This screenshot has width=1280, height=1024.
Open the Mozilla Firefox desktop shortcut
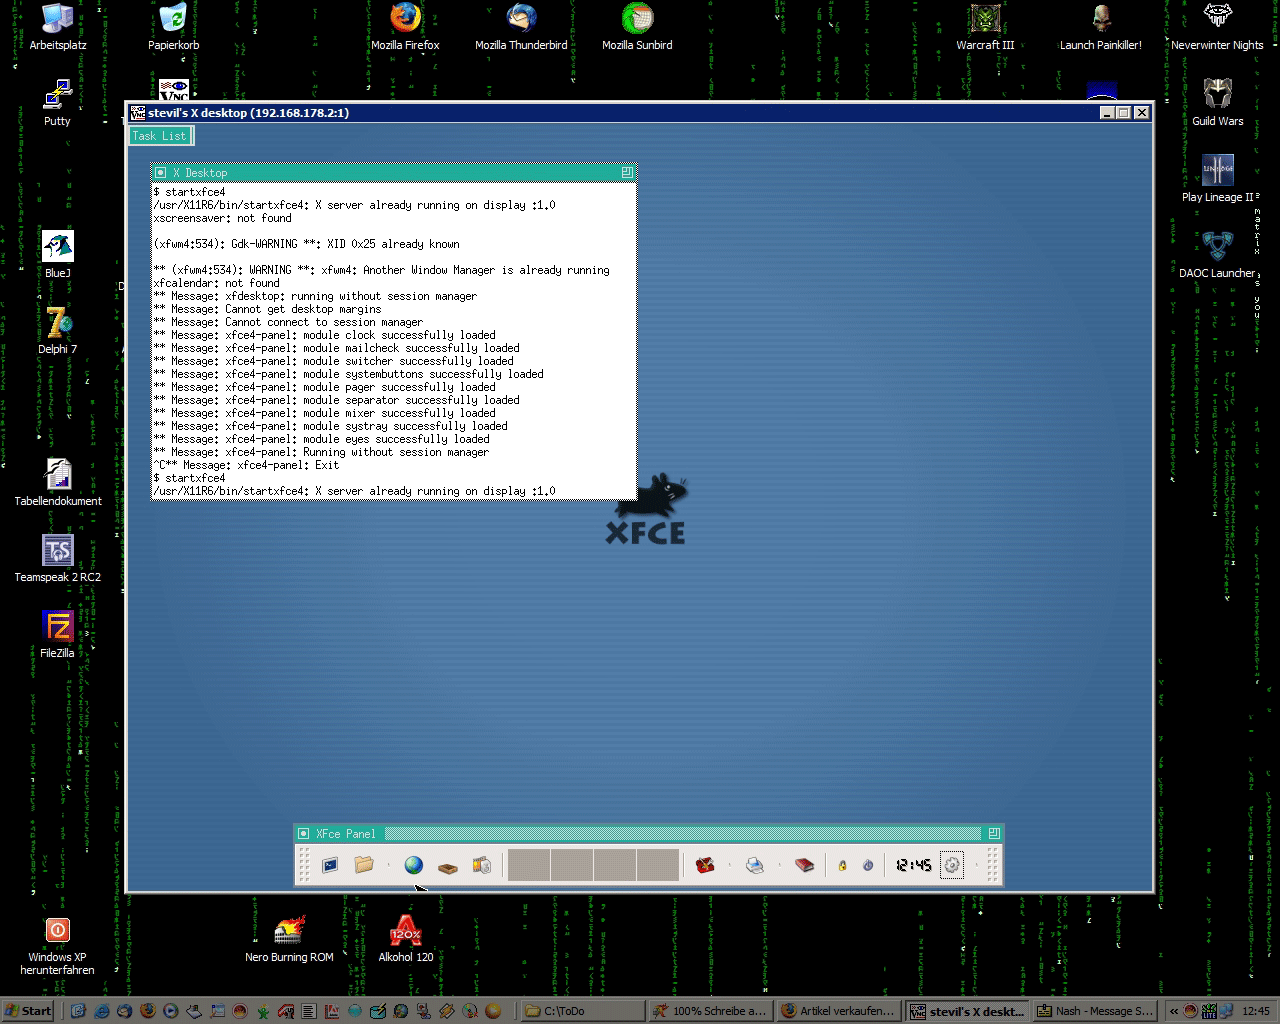pos(405,27)
